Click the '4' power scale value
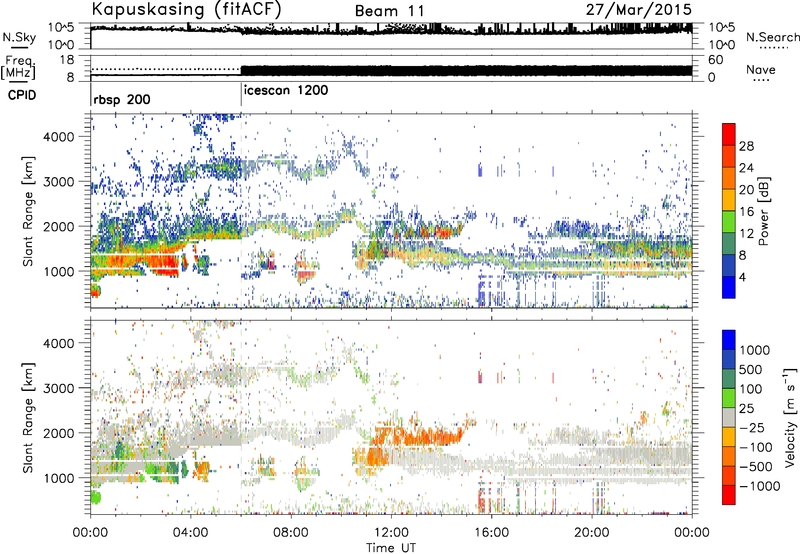Viewport: 800px width, 554px height. point(742,278)
